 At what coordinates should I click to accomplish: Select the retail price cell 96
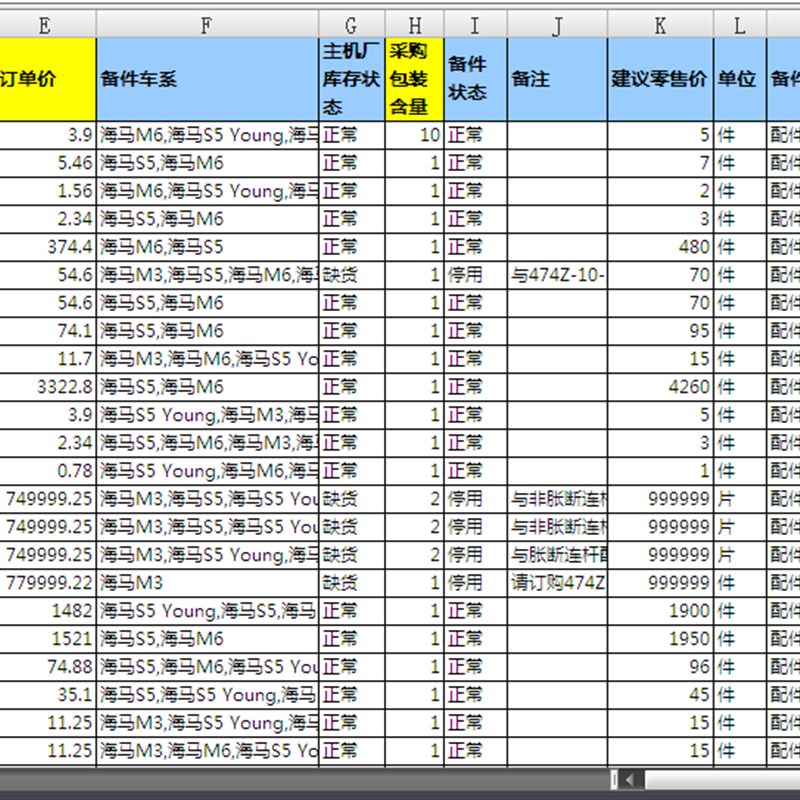click(661, 667)
